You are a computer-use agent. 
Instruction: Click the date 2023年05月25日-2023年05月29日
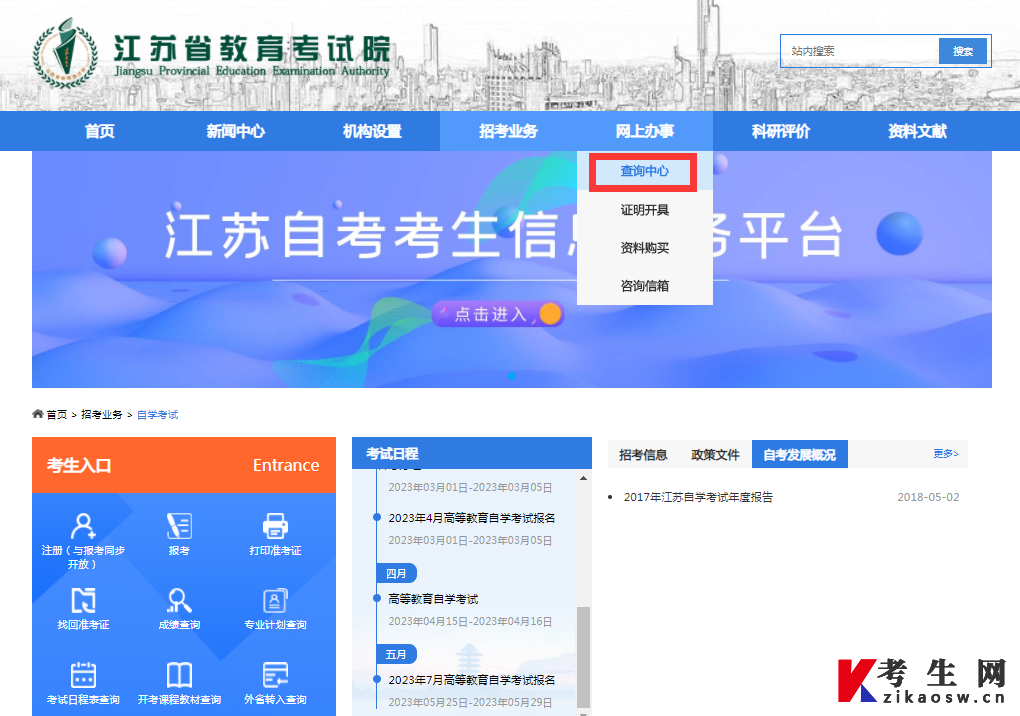coord(470,702)
